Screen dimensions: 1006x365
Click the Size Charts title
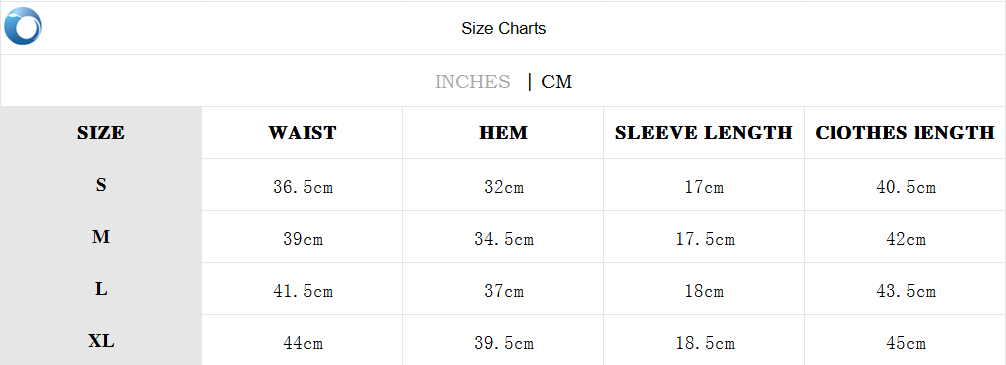click(x=504, y=28)
